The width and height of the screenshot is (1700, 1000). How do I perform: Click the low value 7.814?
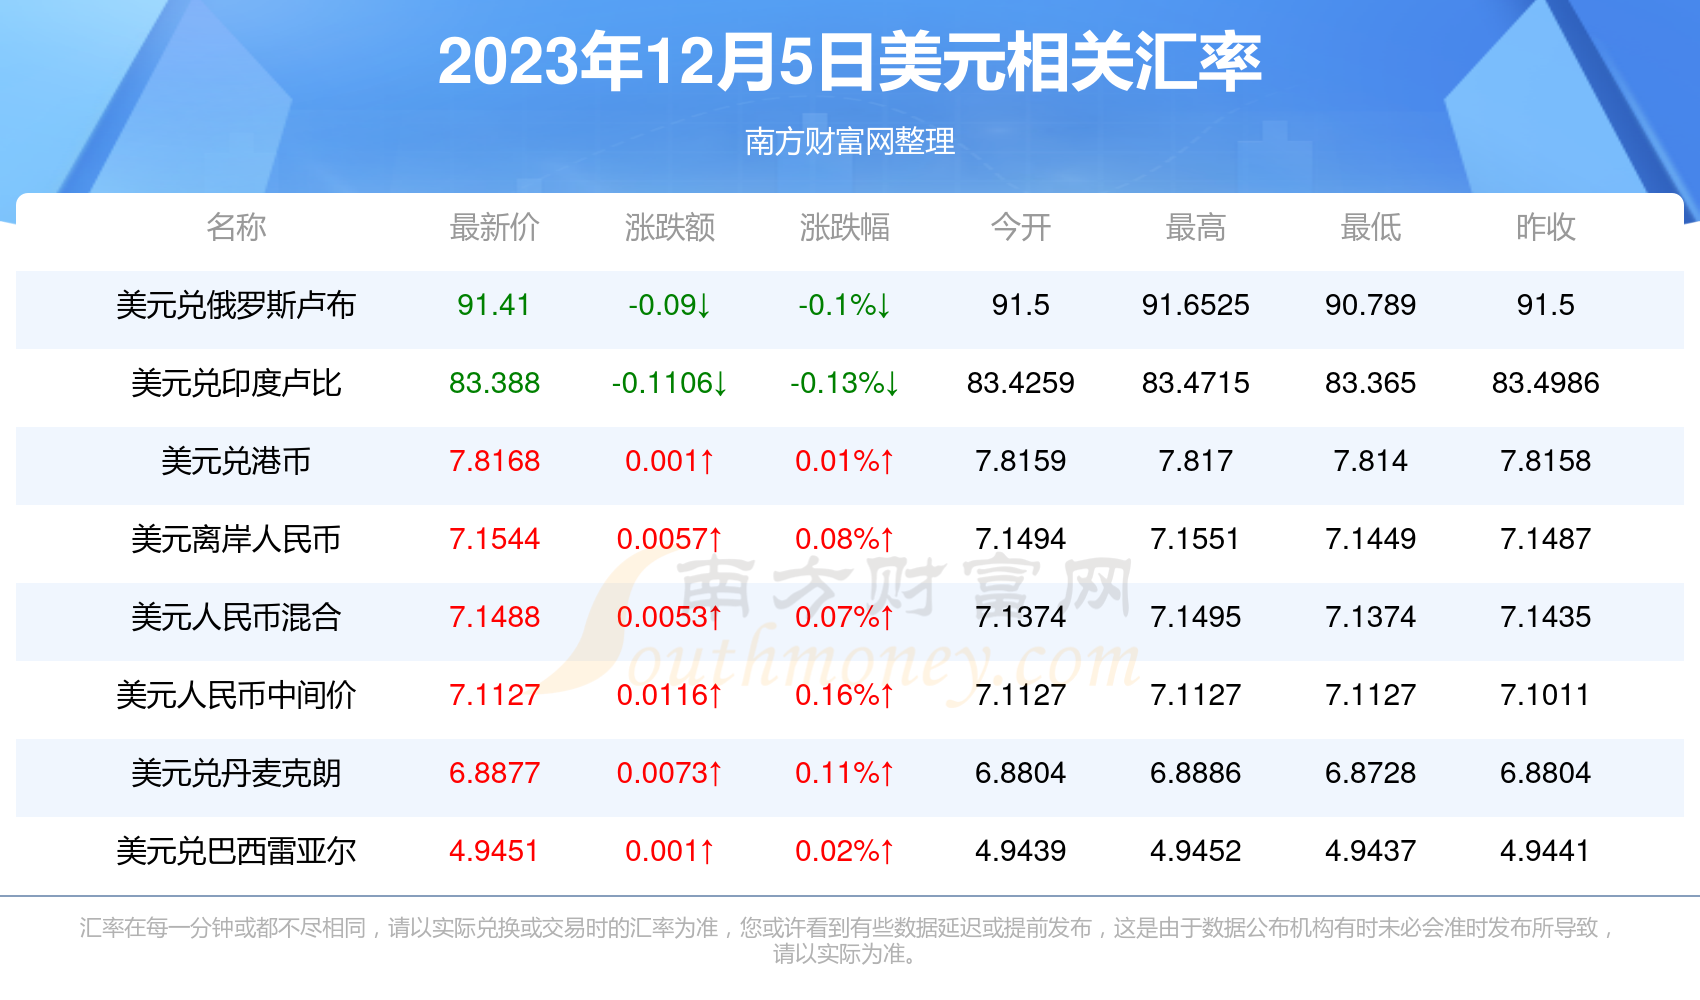coord(1371,461)
